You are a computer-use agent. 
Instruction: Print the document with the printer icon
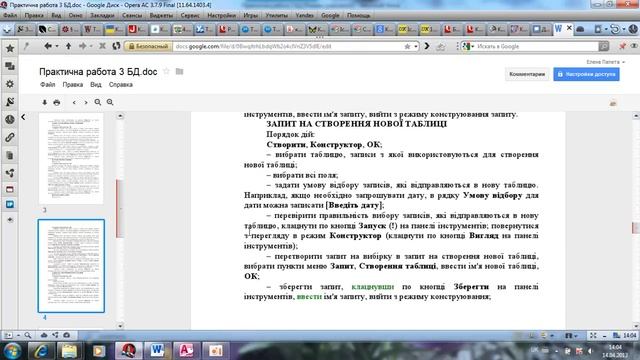[57, 102]
